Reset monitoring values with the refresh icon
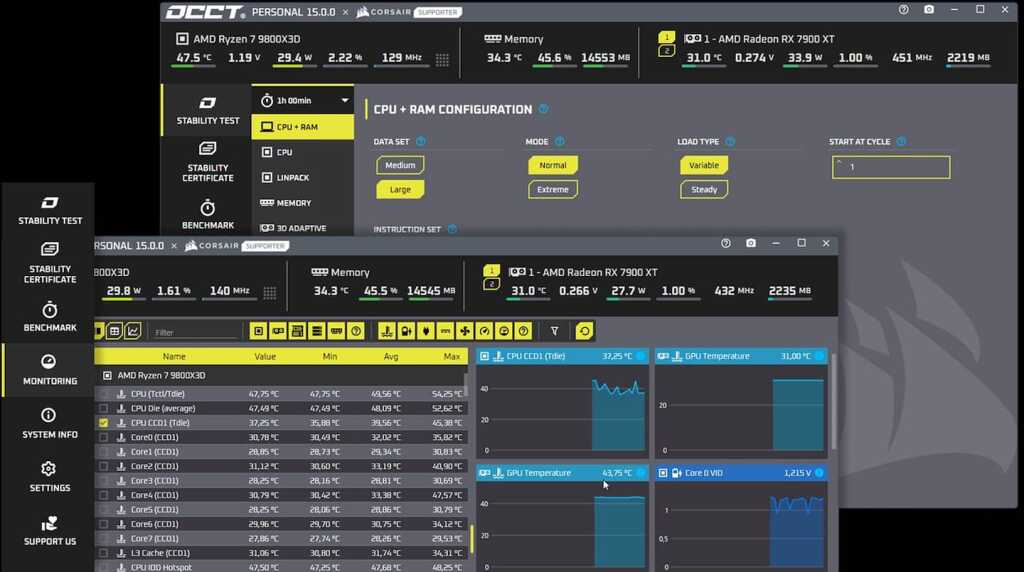1024x572 pixels. coord(585,331)
